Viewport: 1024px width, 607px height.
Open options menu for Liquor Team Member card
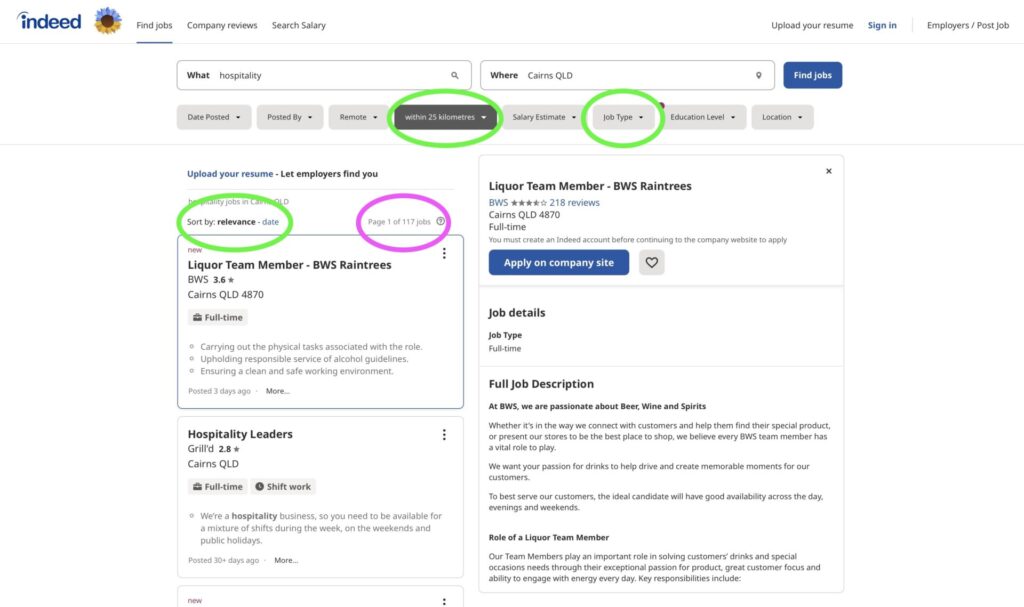coord(444,254)
